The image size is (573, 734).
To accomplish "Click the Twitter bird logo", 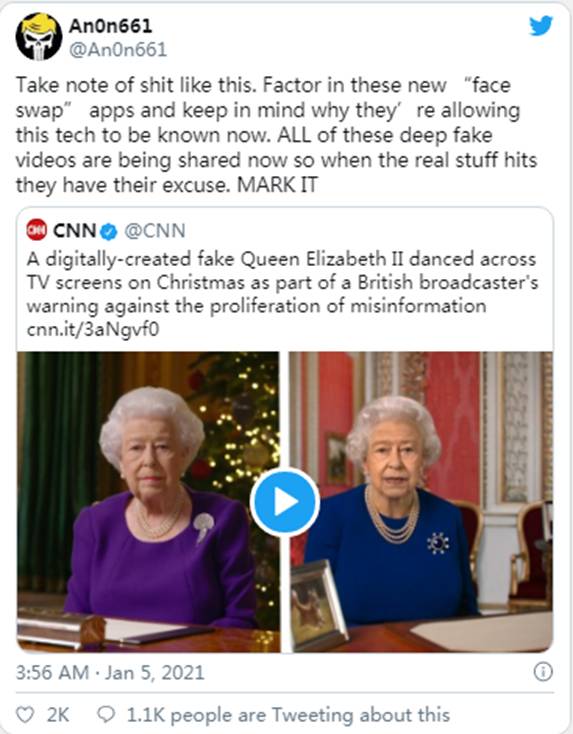I will [541, 26].
